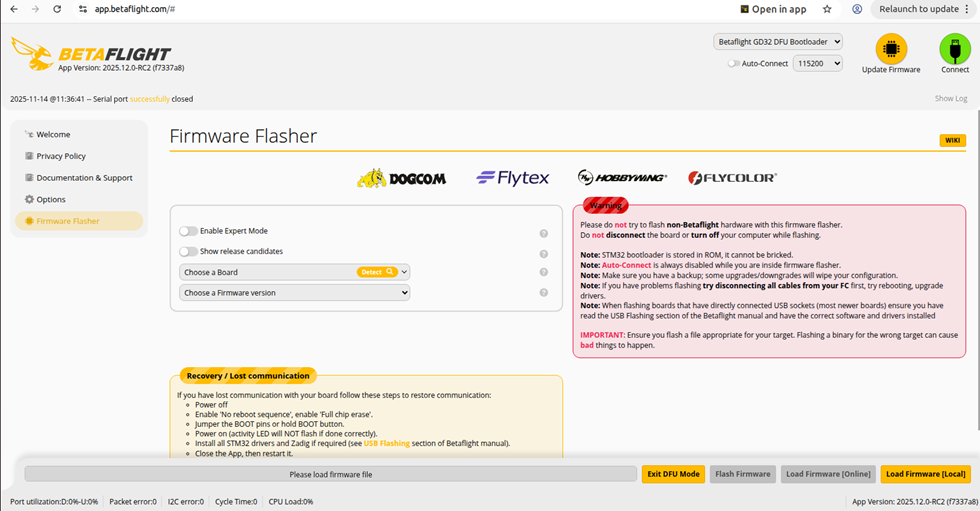Click the Flash Firmware button
The image size is (980, 511).
tap(742, 474)
